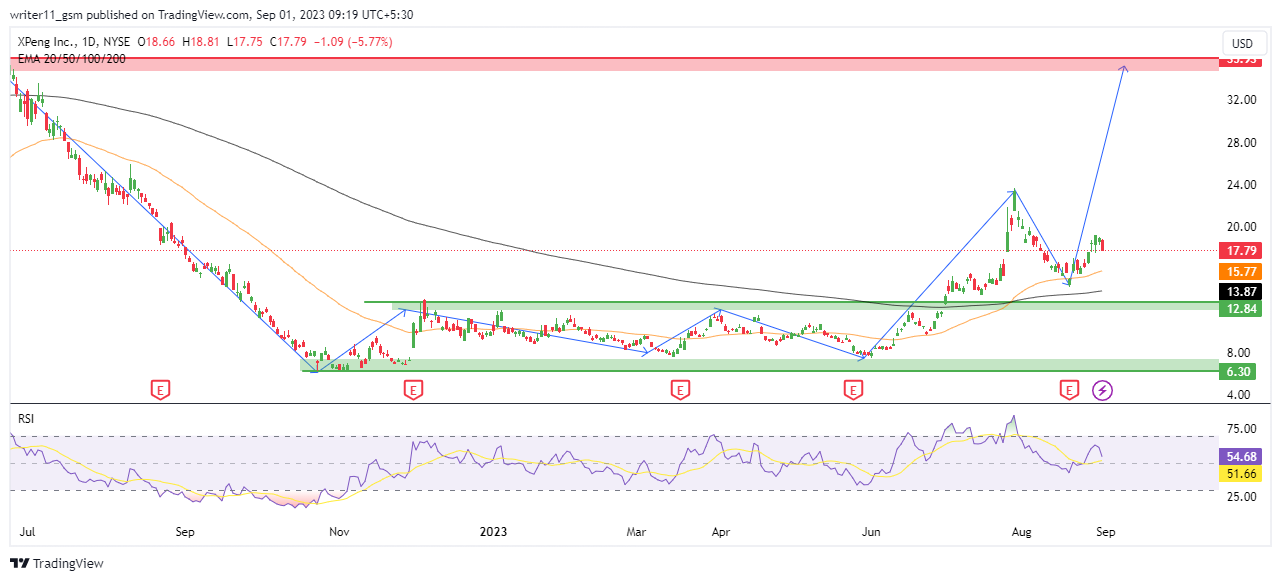Click the earnings marker near late November
1281x581 pixels.
click(x=413, y=389)
